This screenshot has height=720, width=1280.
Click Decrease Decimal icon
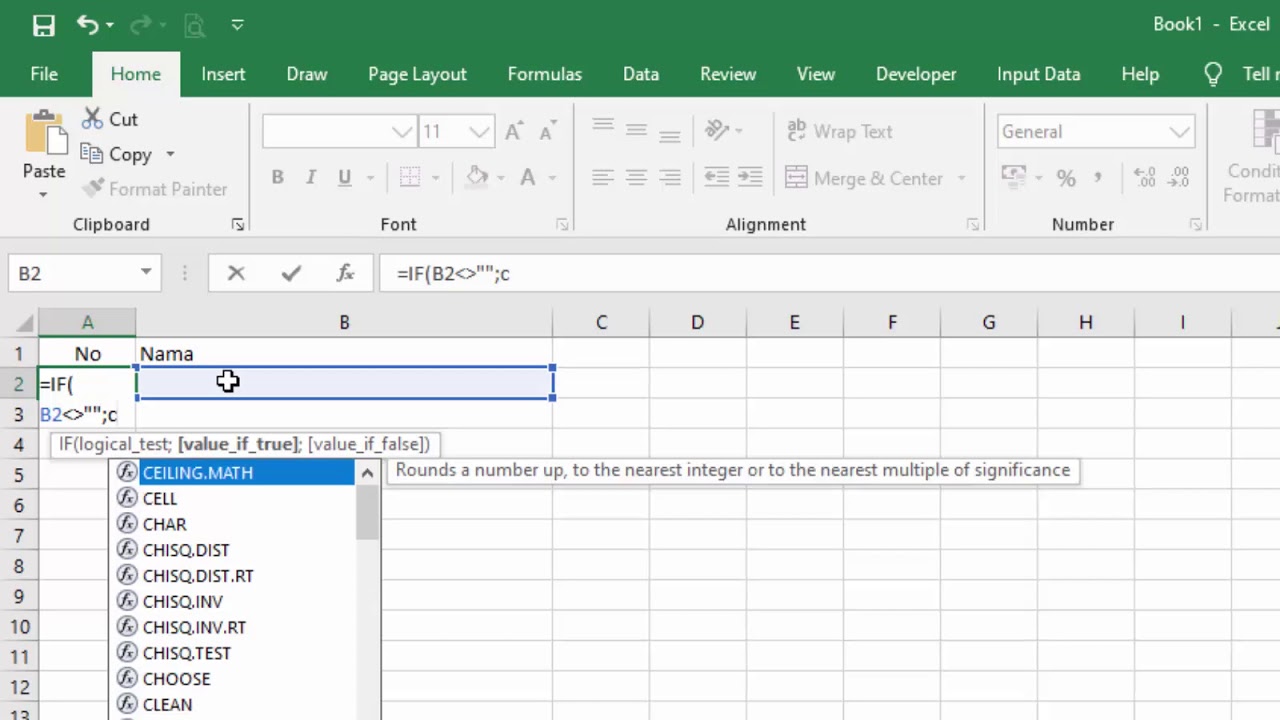tap(1179, 178)
